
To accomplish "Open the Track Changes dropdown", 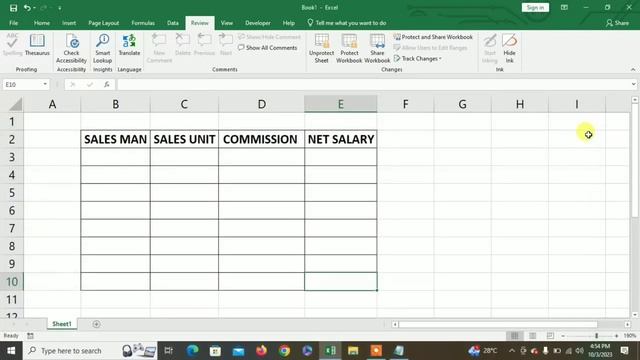I will click(x=418, y=59).
